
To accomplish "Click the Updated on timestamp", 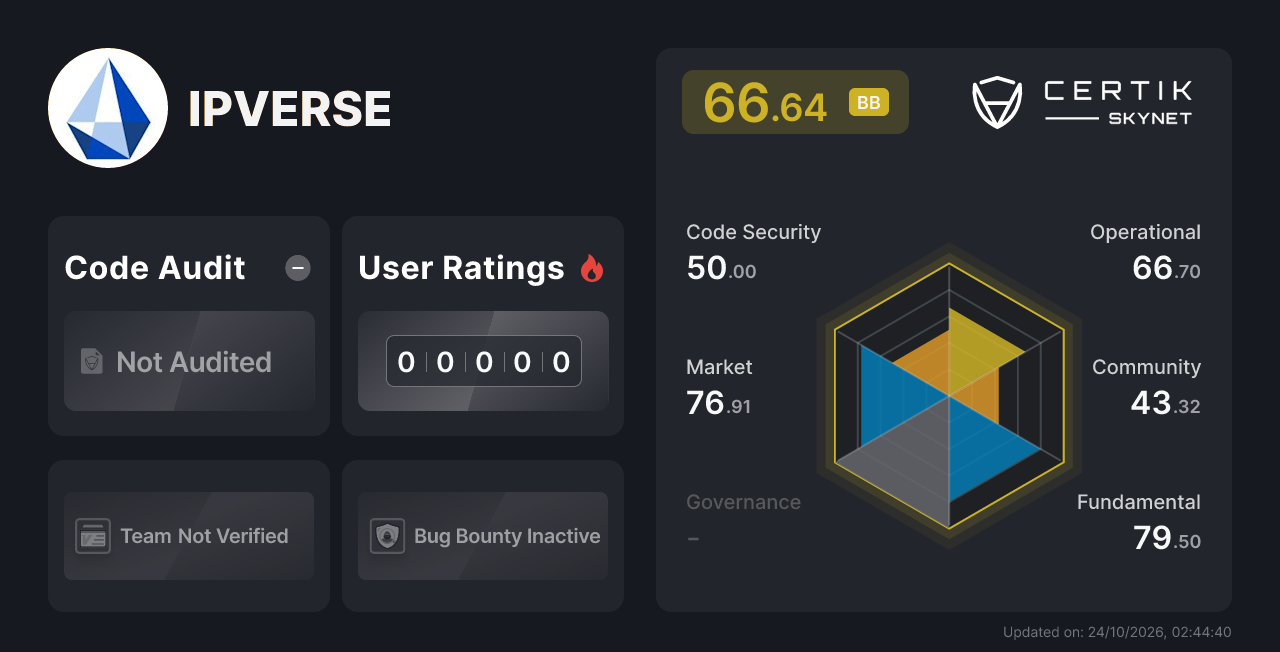I will coord(1117,632).
